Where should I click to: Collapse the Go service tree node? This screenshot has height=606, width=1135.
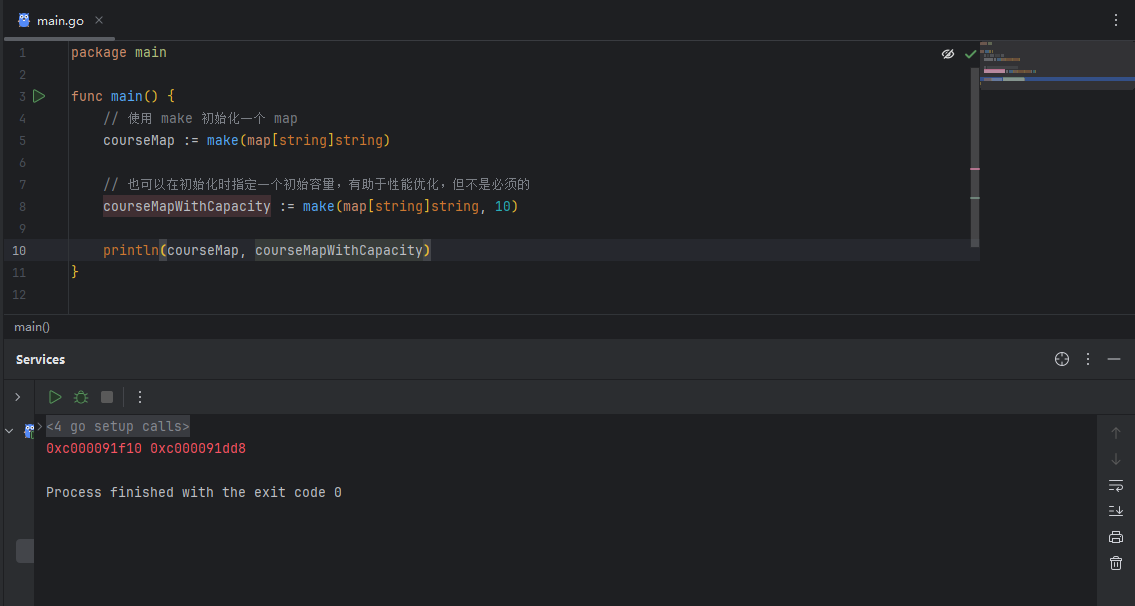[9, 431]
